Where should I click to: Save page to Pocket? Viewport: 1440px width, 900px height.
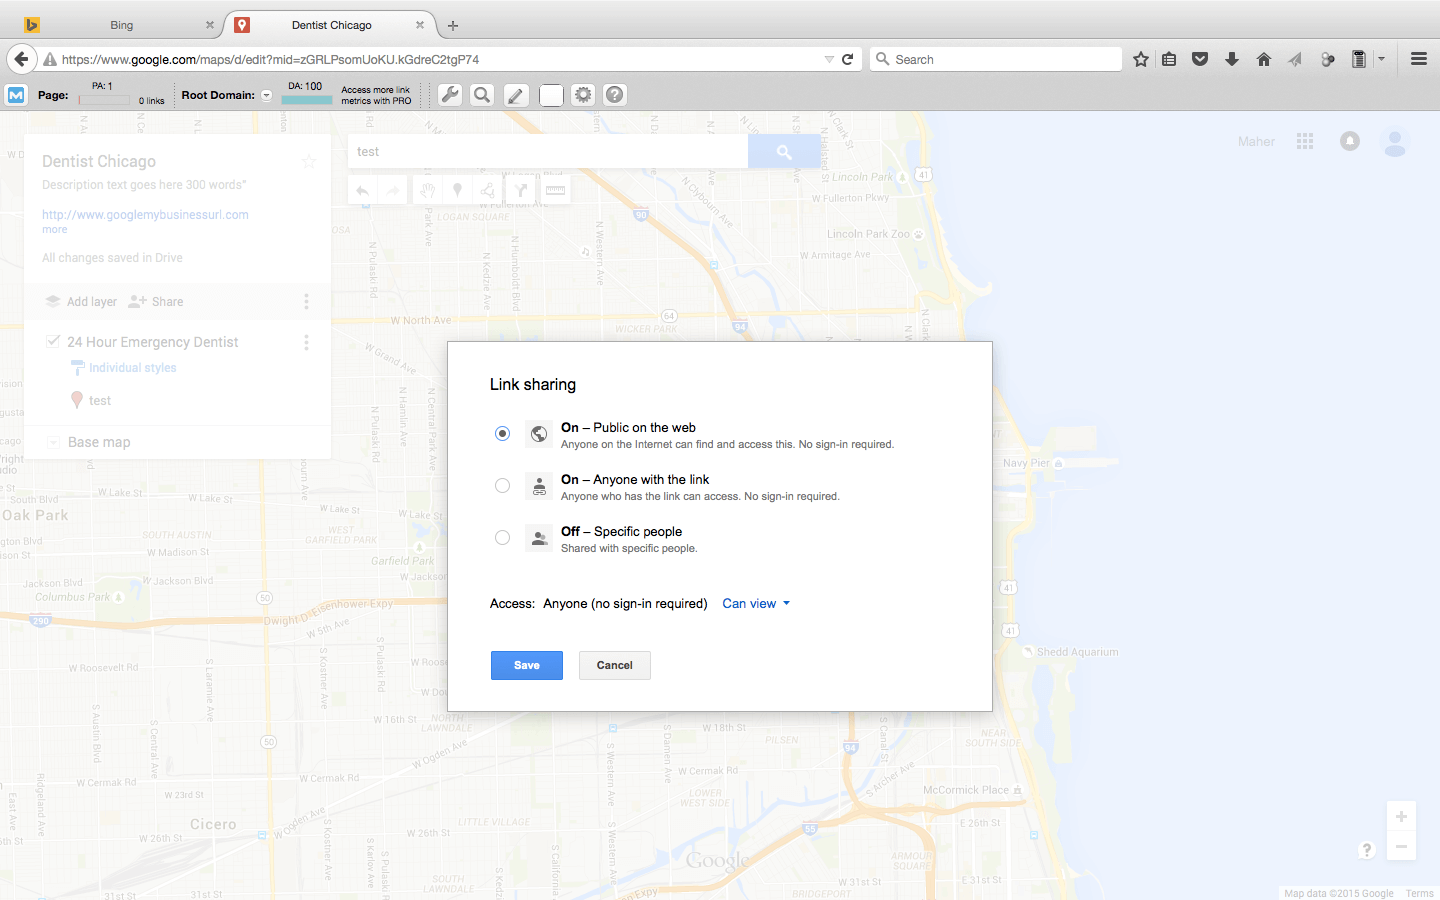click(1200, 59)
